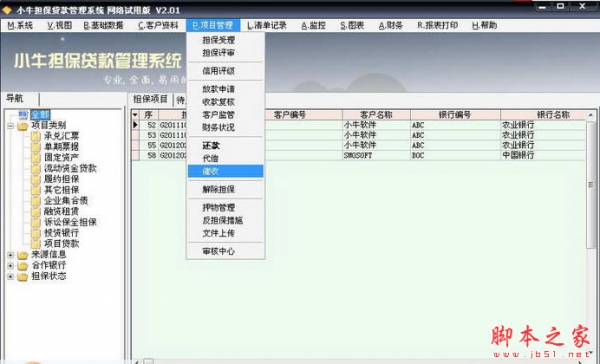Click the folder icon beside 履约担保

[x=36, y=179]
